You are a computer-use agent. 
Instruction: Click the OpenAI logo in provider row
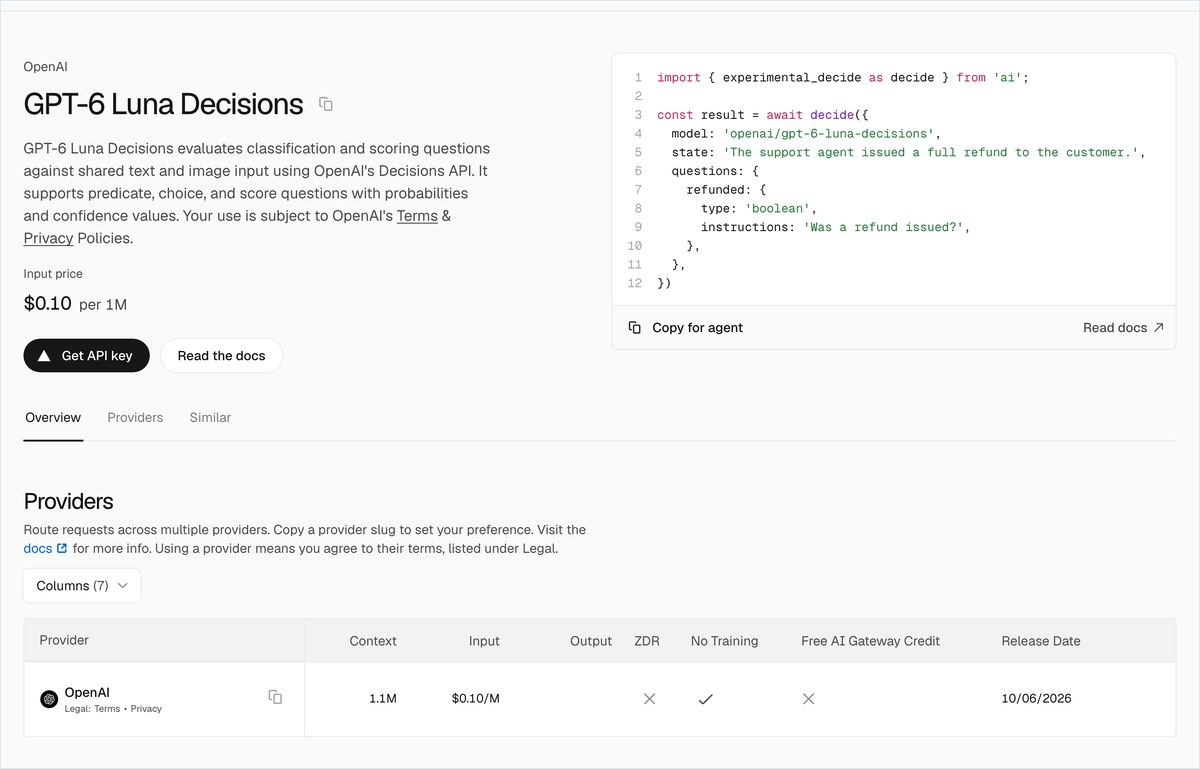coord(49,699)
